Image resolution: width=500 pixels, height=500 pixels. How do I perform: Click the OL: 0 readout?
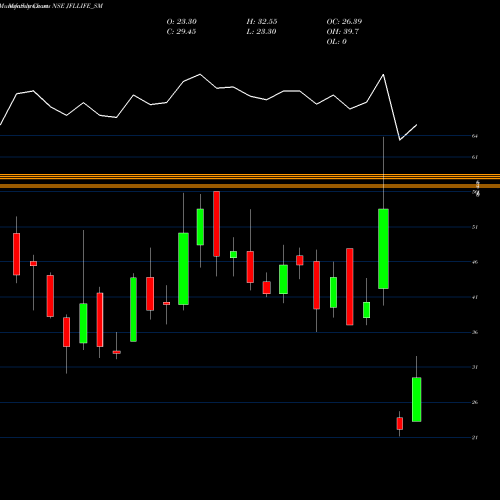pyautogui.click(x=337, y=42)
